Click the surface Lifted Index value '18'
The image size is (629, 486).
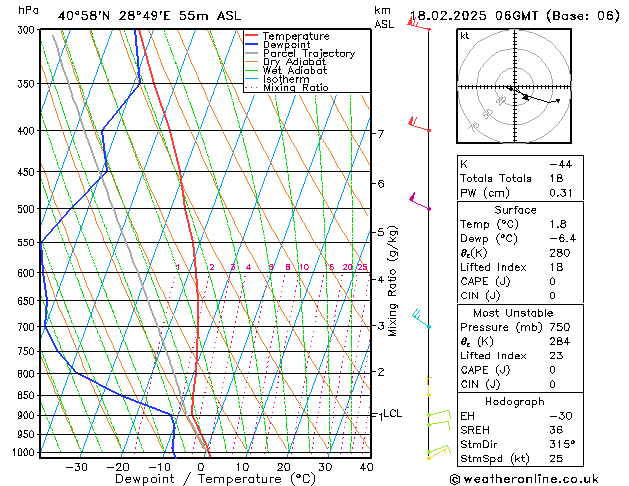click(x=556, y=267)
